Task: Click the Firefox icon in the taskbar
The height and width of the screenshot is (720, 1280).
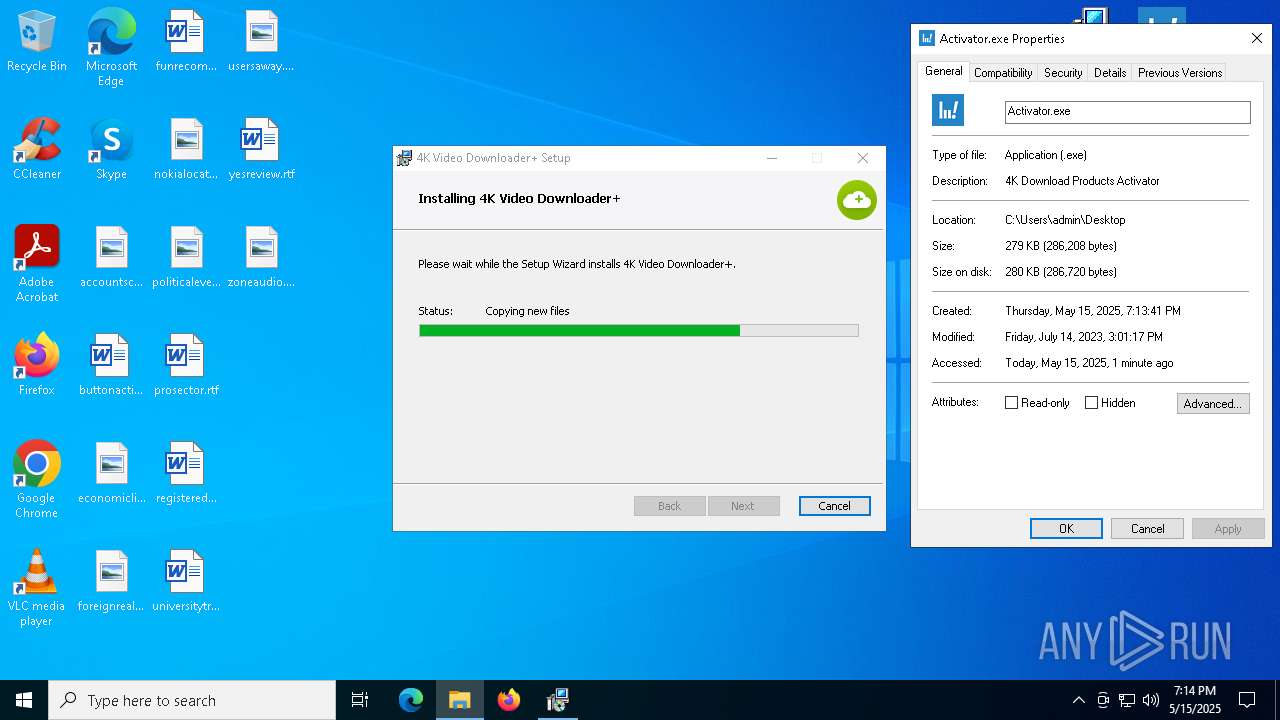Action: point(509,700)
